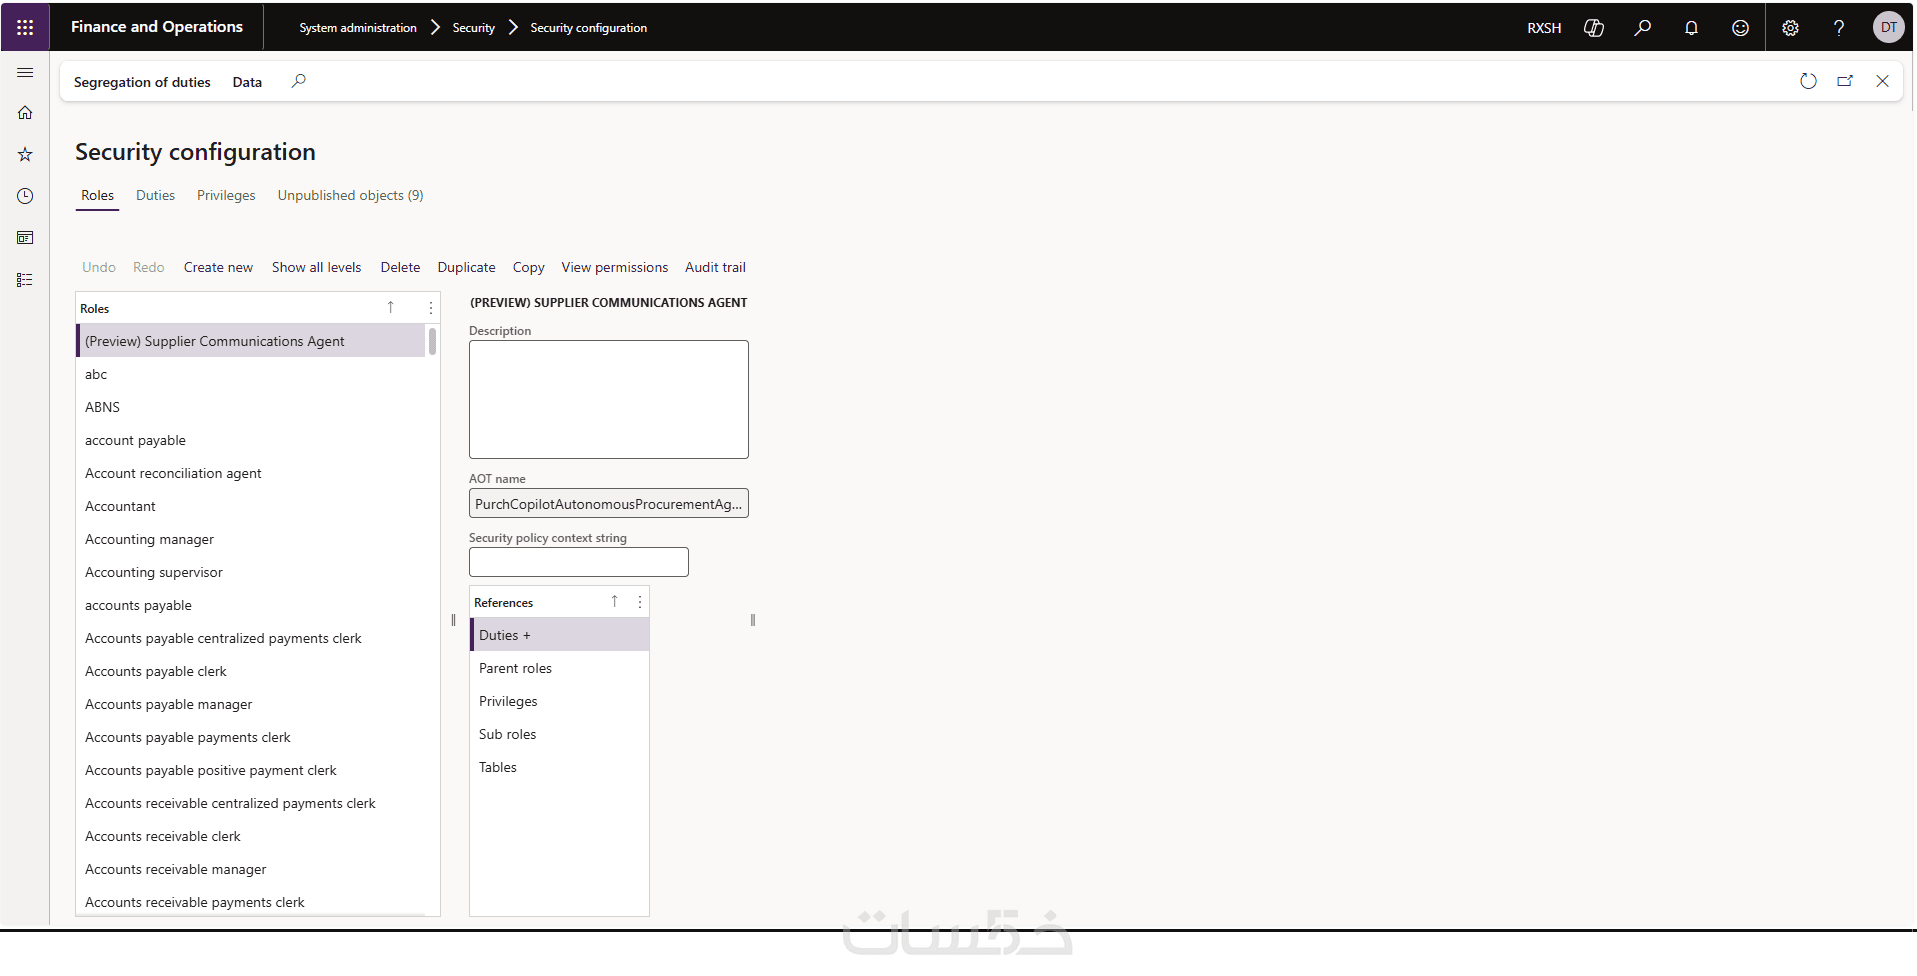Select the abc role
1917x976 pixels.
[x=251, y=374]
